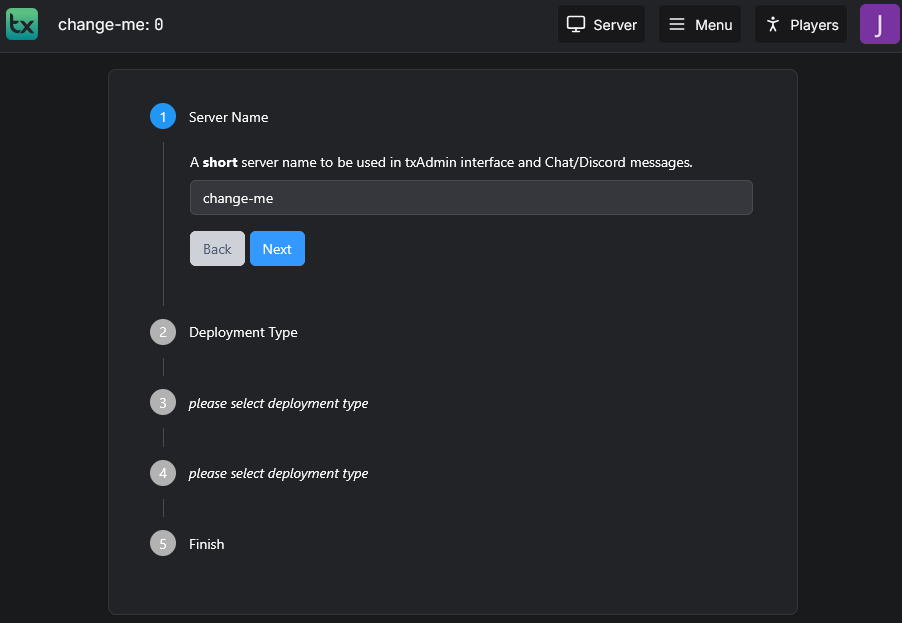Click the step 3 number circle
The height and width of the screenshot is (623, 902).
click(163, 403)
